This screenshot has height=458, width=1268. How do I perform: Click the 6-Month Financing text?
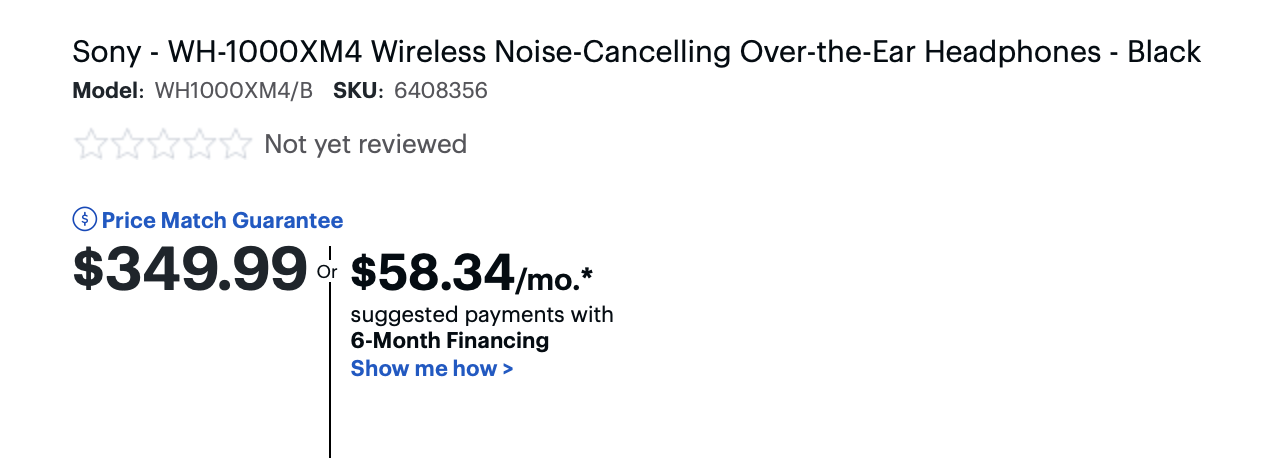pos(450,341)
